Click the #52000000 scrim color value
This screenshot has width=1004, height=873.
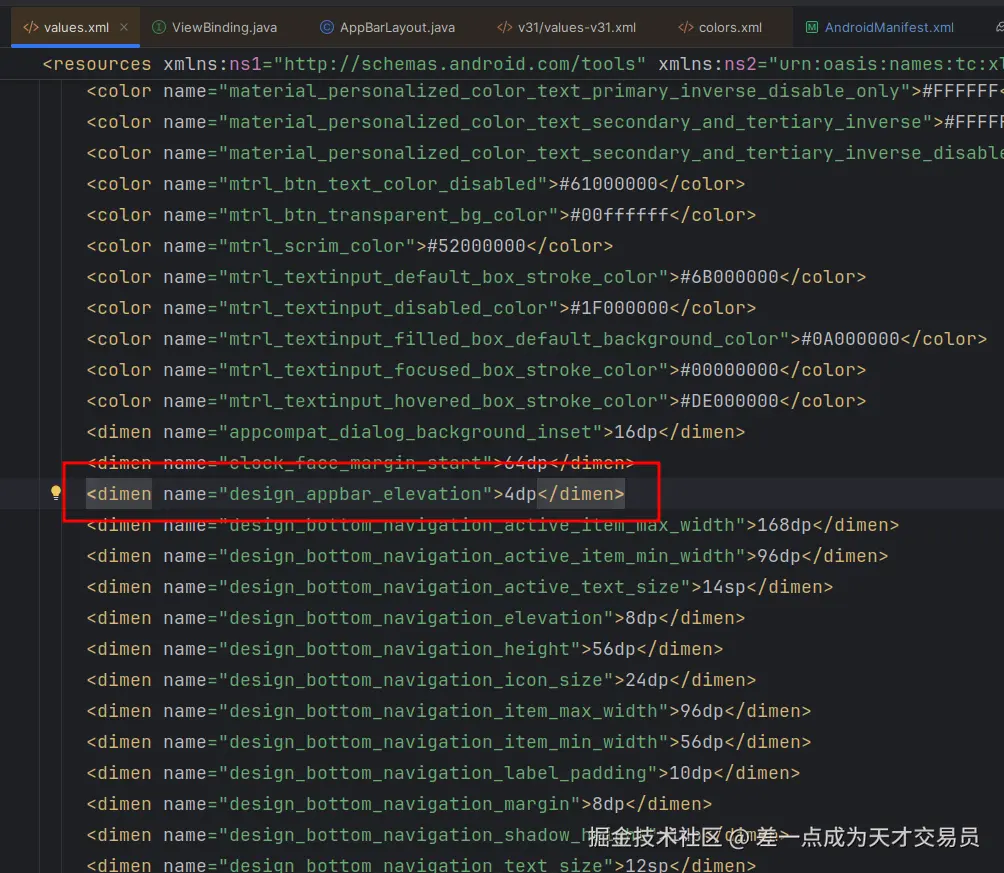(x=476, y=246)
